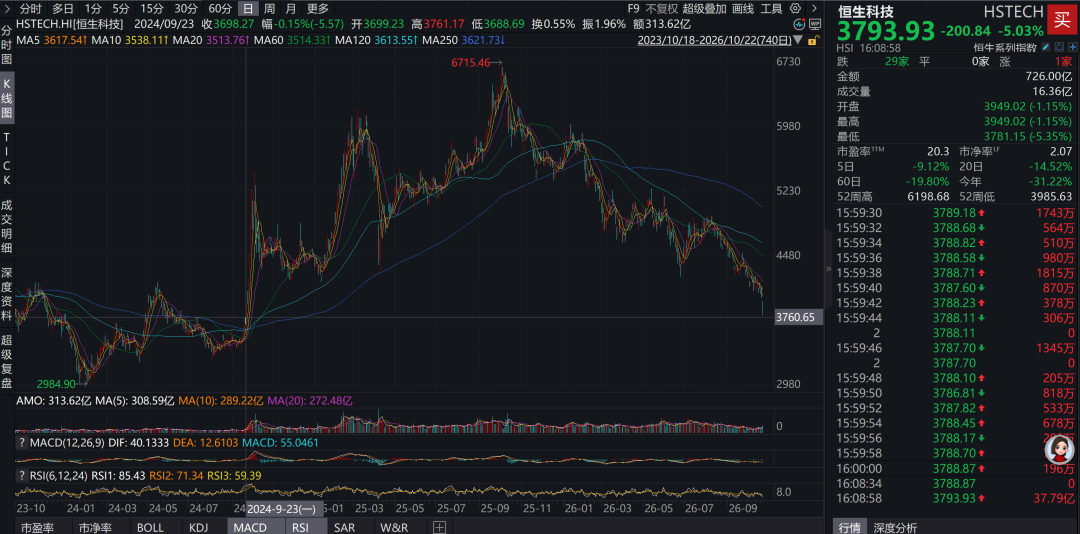Click F9 button in chart toolbar
This screenshot has width=1080, height=534.
pyautogui.click(x=634, y=9)
